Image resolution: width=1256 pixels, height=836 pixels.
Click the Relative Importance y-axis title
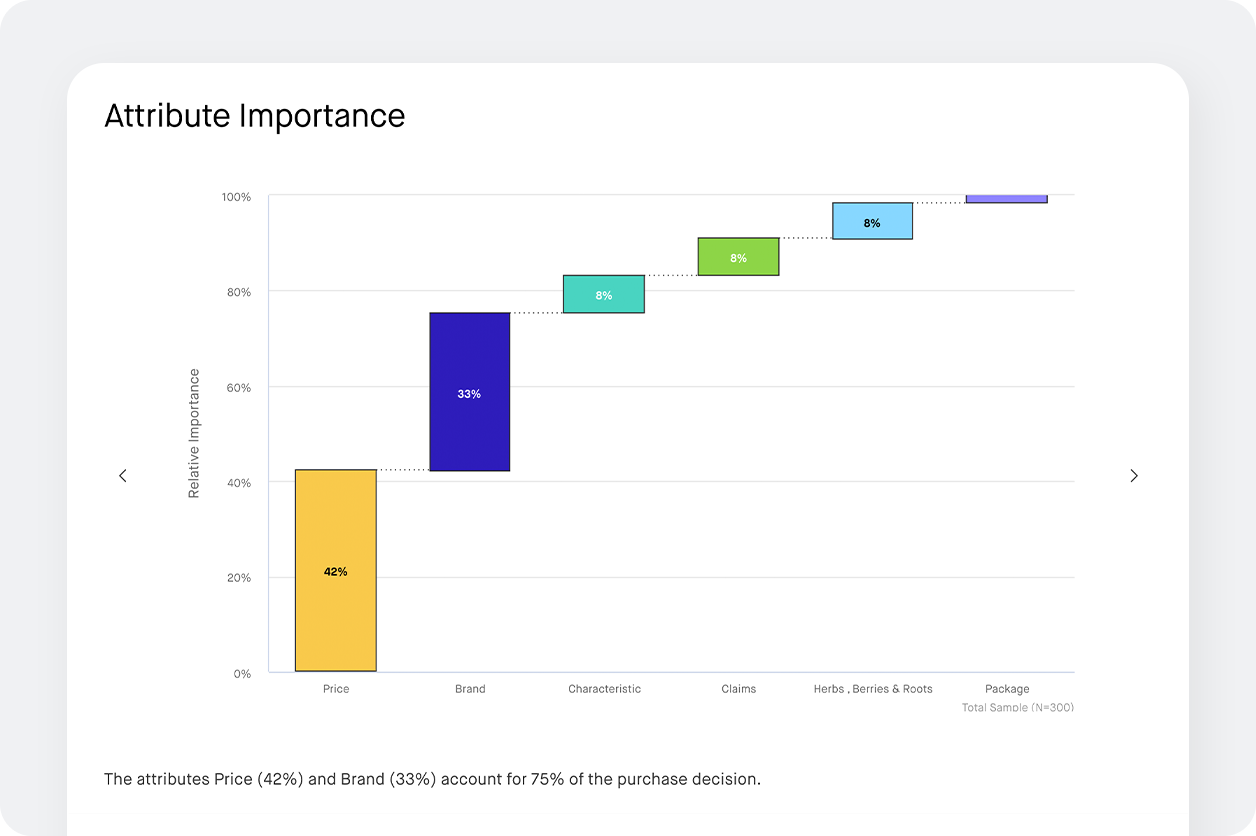pos(194,433)
